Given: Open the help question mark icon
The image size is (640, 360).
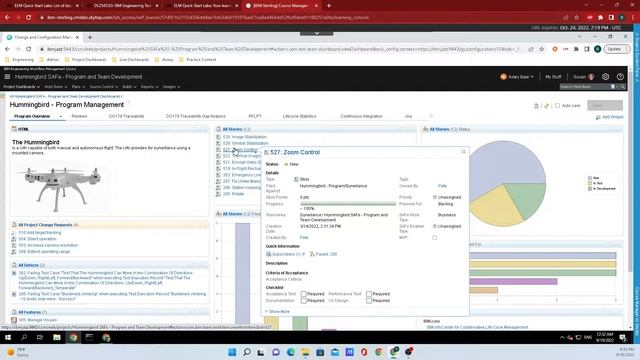Looking at the screenshot, I should (620, 77).
